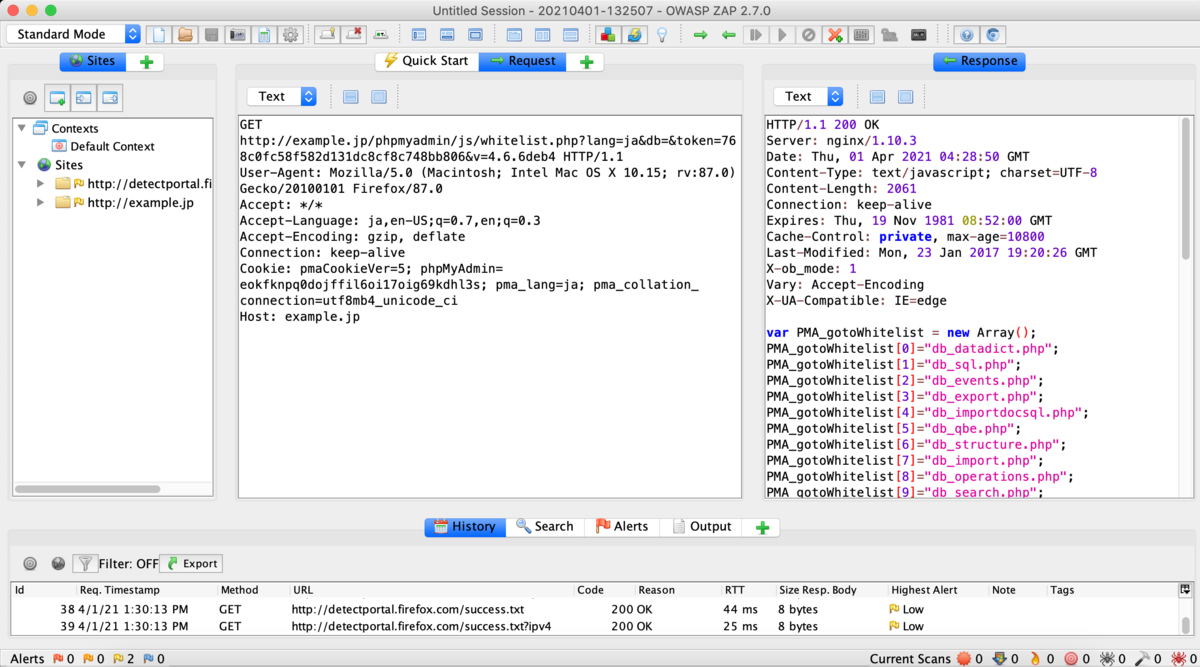This screenshot has width=1200, height=667.
Task: Click Submit and continue play icon
Action: (782, 35)
